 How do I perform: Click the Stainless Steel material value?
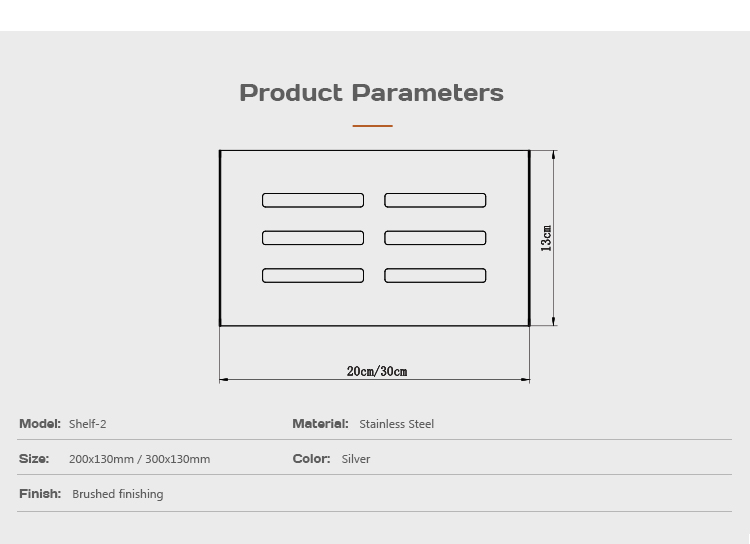pyautogui.click(x=397, y=424)
